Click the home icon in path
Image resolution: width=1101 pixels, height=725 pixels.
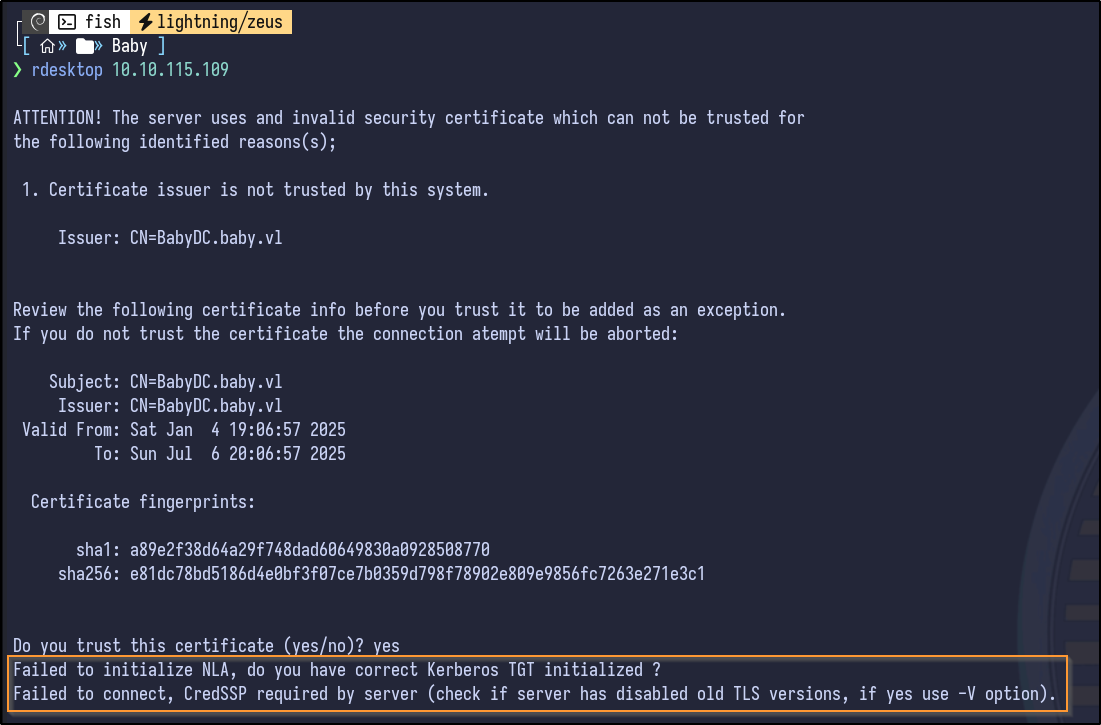tap(47, 46)
